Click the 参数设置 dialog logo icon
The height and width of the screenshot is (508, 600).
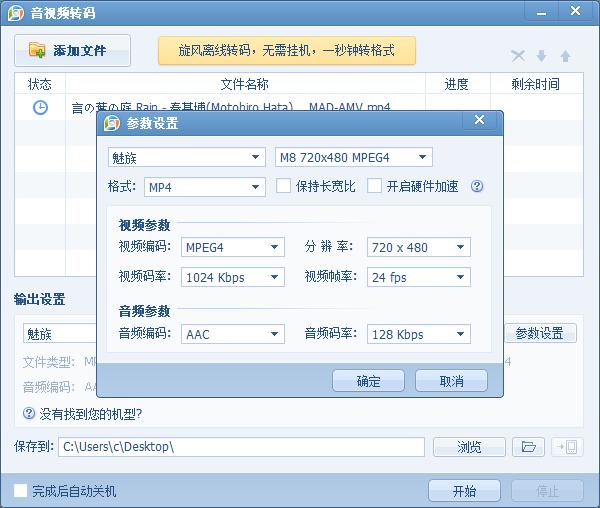pos(112,123)
